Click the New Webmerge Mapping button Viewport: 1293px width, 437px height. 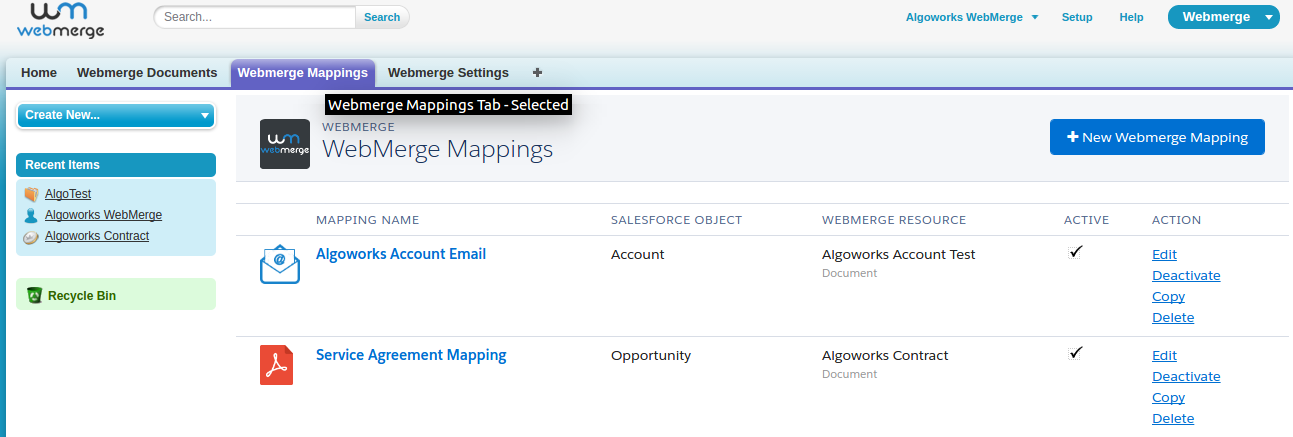[1157, 137]
